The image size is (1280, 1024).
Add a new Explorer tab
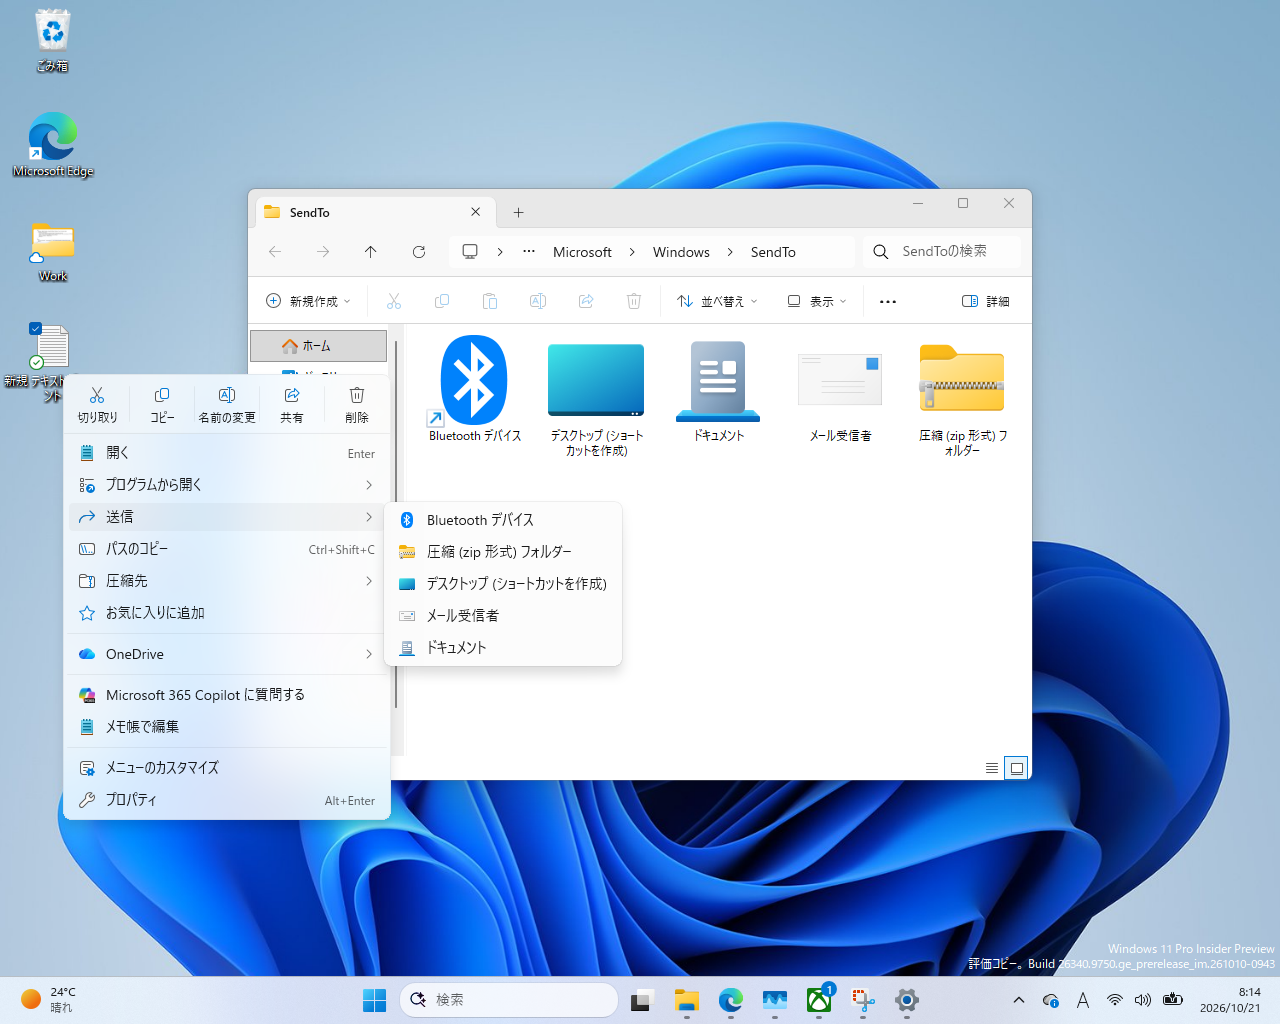click(518, 212)
